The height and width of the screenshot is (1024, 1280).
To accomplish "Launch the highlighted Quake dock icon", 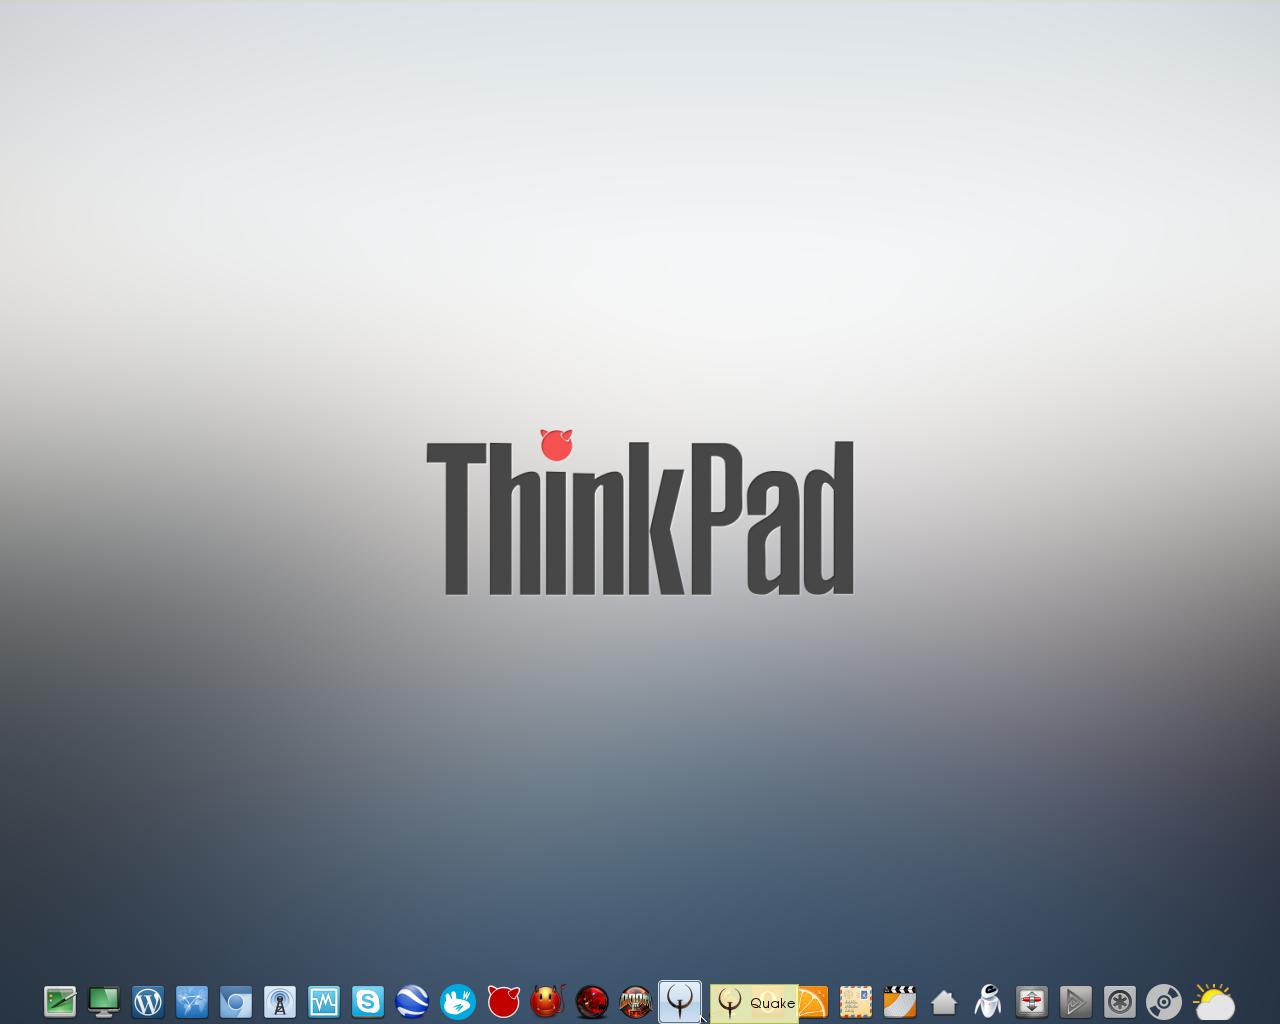I will [680, 1001].
